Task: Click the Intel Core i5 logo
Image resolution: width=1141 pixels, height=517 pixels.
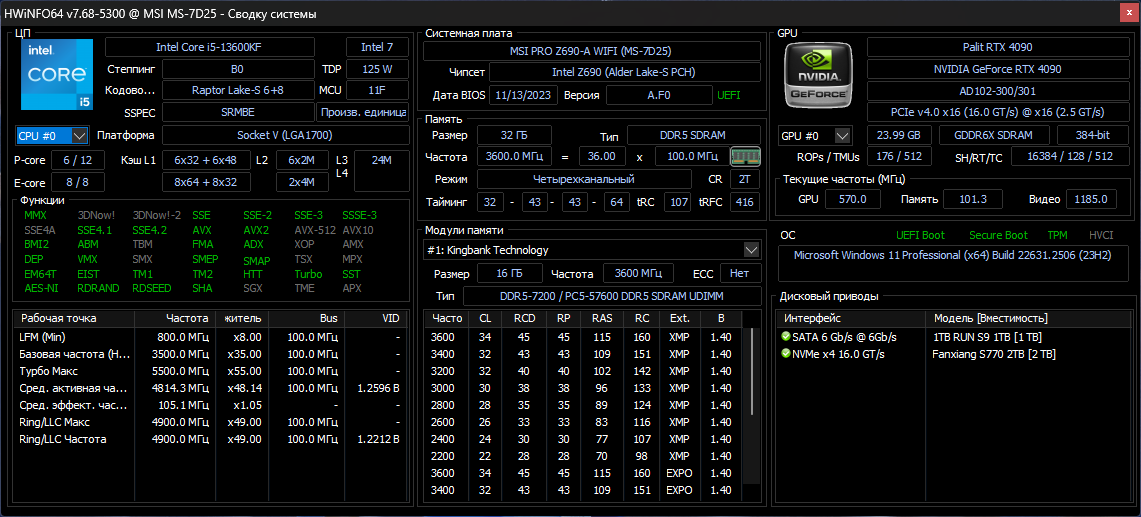Action: coord(56,75)
